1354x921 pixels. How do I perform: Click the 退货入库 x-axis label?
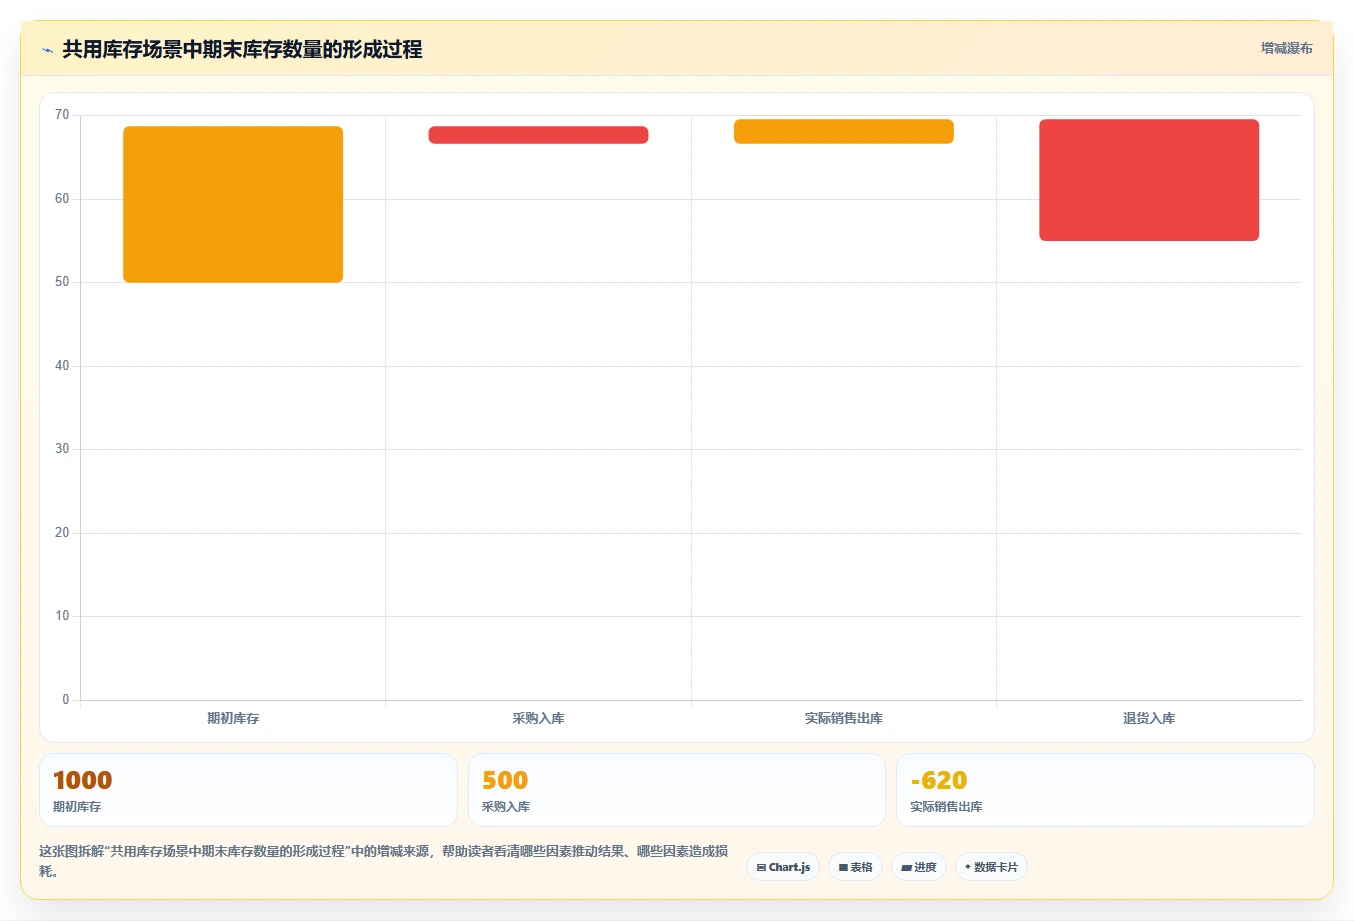(1148, 718)
